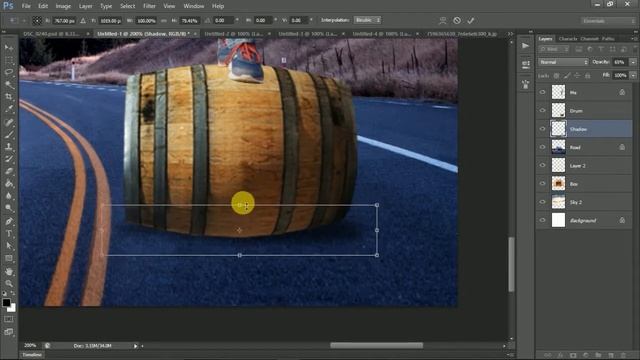
Task: Hide the Layer 2 layer
Action: click(542, 165)
